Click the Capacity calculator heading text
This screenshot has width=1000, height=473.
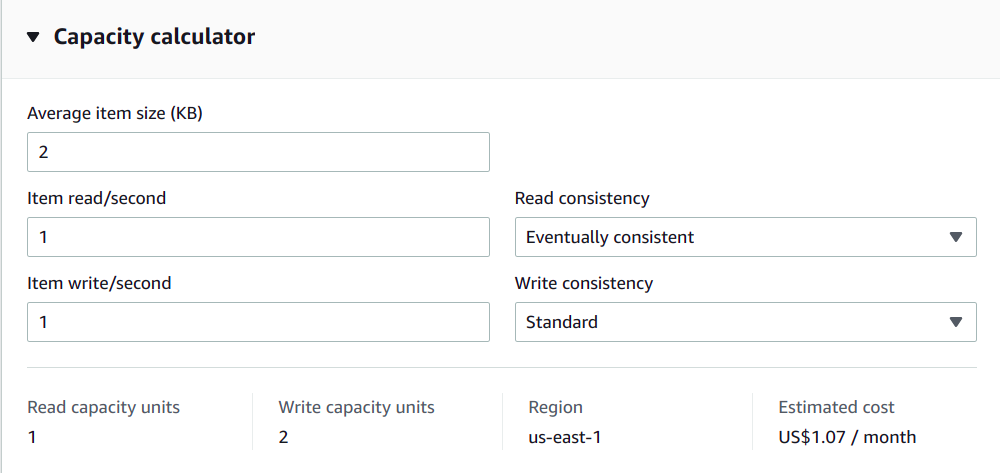(x=154, y=37)
